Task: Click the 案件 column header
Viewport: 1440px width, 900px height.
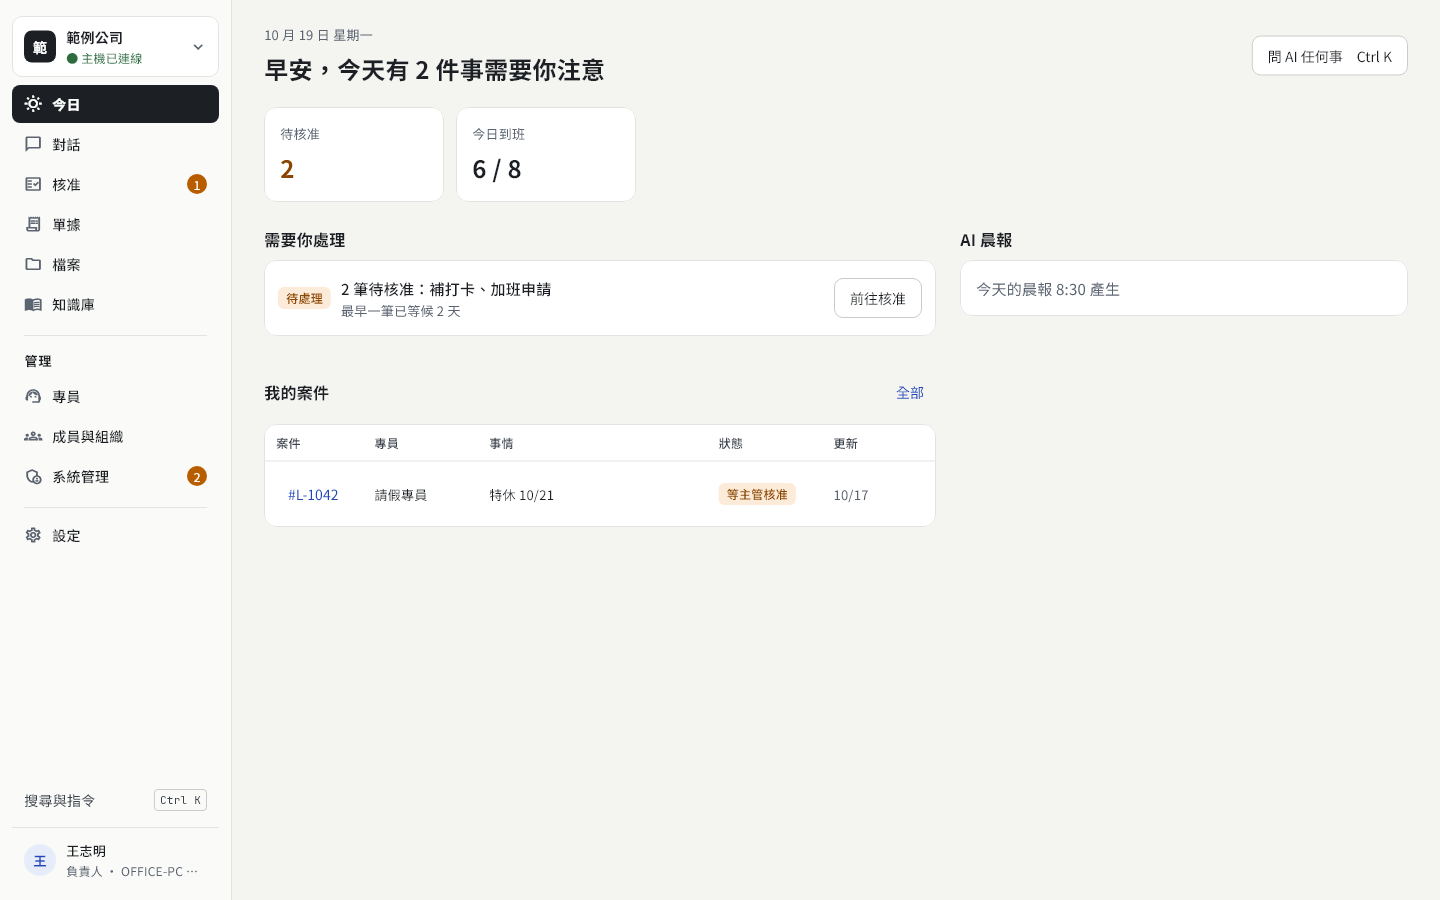Action: tap(288, 443)
